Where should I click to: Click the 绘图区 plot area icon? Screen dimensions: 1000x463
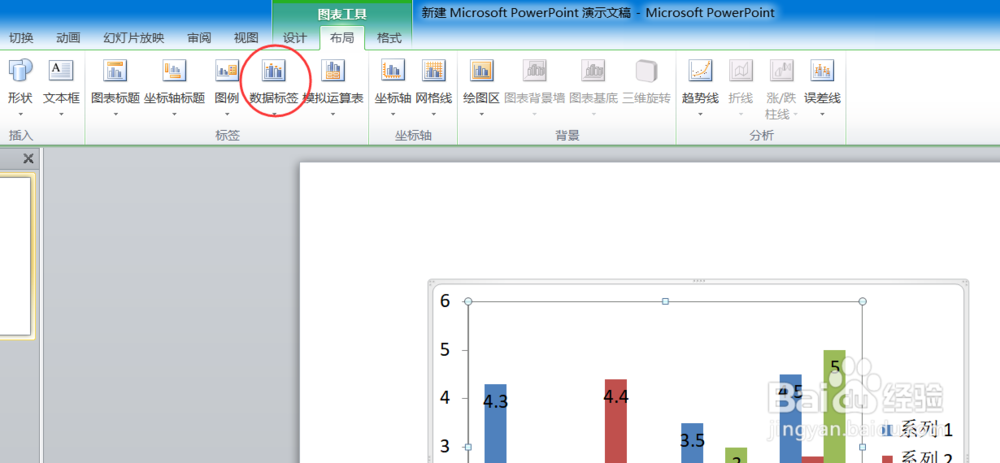482,70
